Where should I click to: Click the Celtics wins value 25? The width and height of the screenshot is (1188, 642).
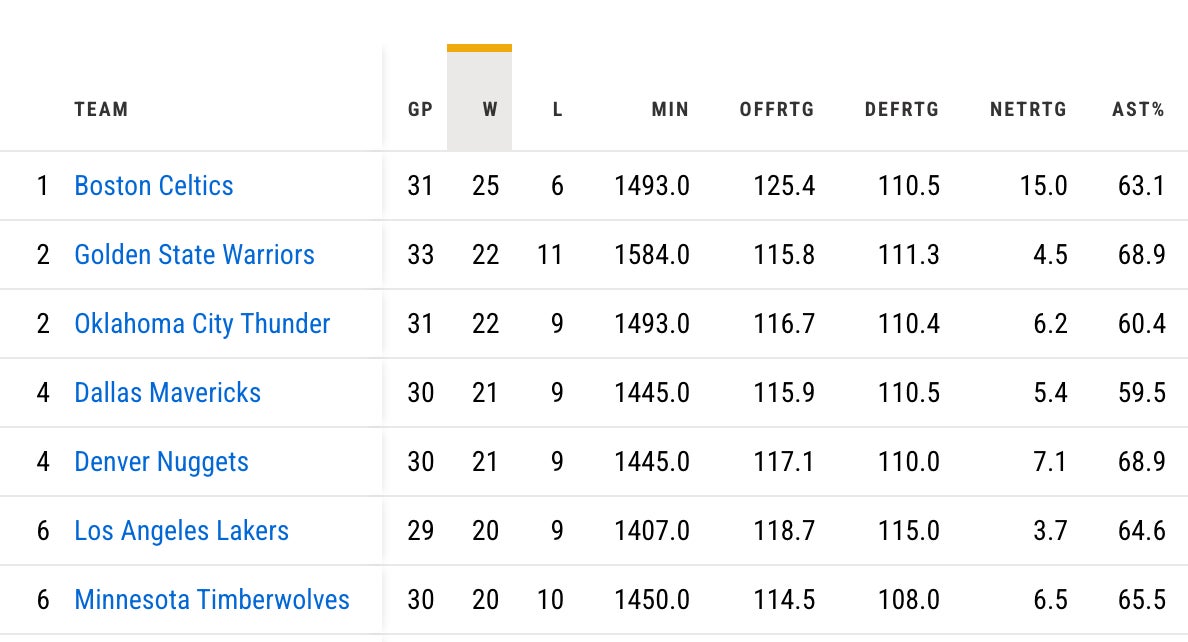tap(486, 186)
